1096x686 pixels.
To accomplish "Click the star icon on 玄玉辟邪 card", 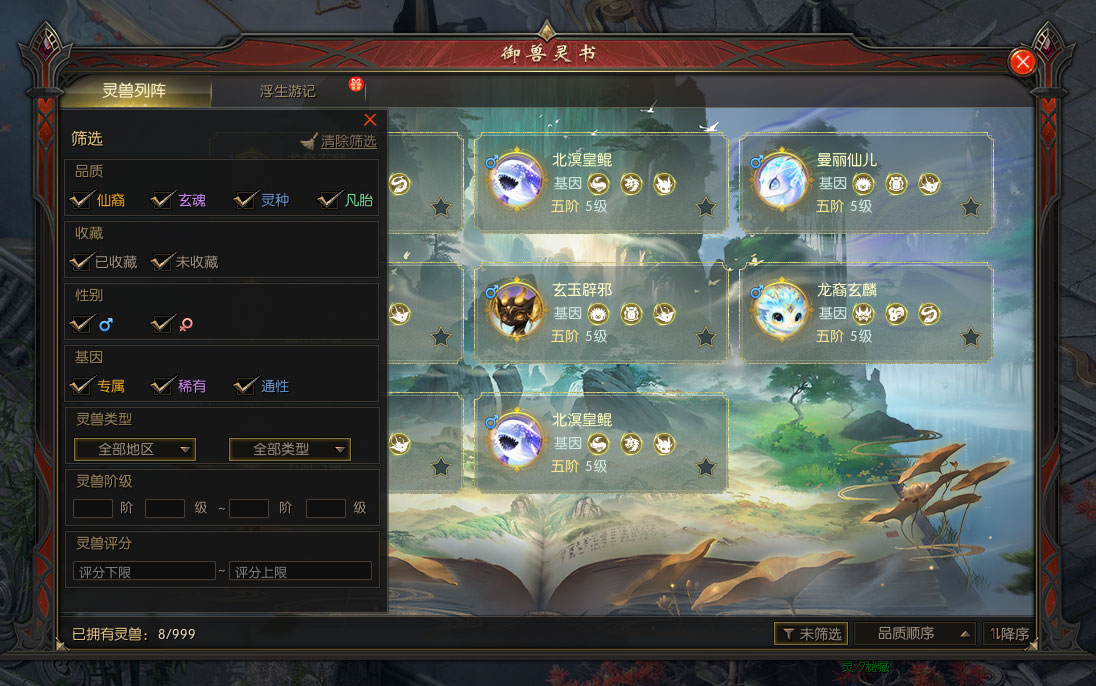I will click(x=706, y=337).
